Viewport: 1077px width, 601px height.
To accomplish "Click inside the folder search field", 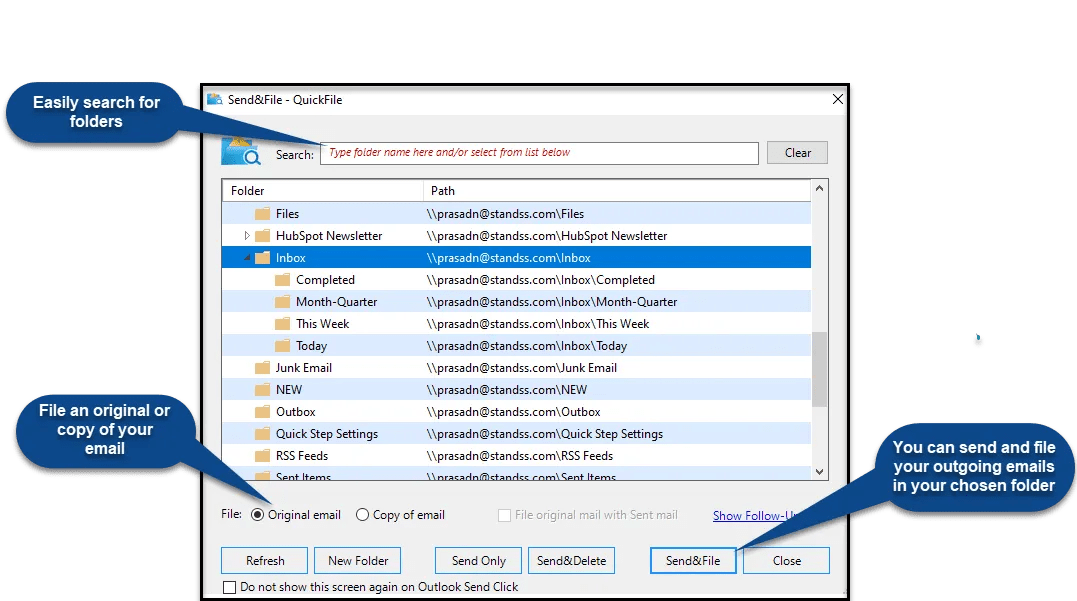I will pyautogui.click(x=540, y=153).
